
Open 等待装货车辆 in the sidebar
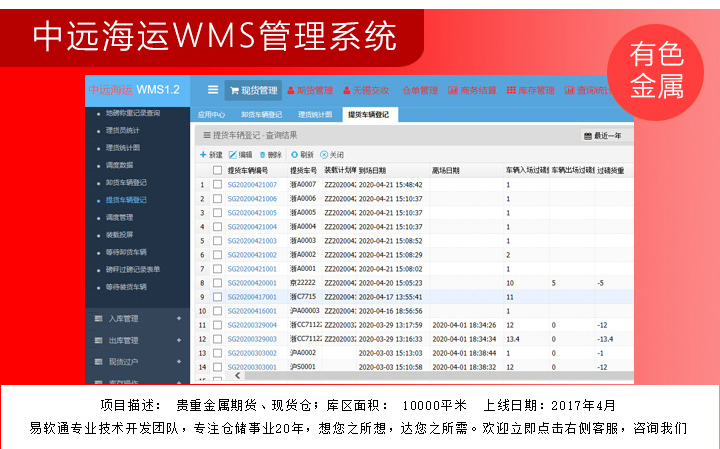pos(126,287)
